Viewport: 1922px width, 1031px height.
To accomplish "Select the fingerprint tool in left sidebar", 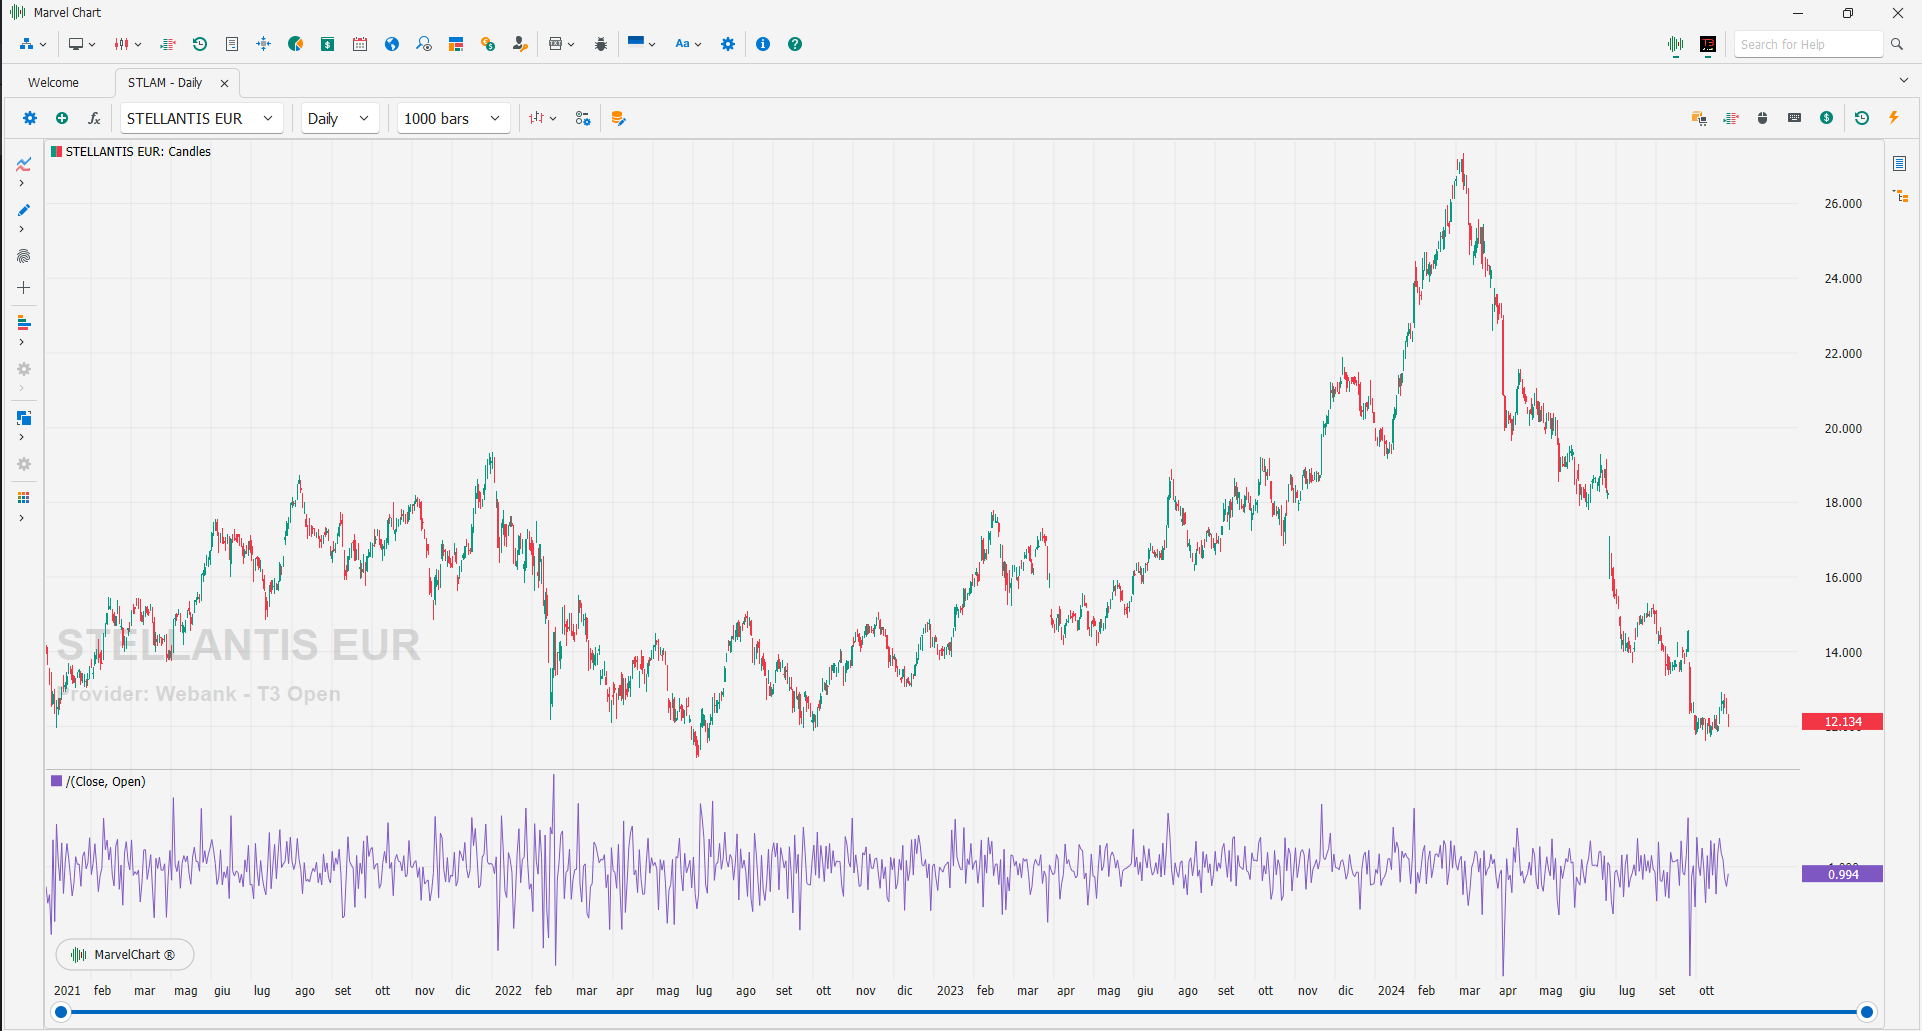I will click(24, 256).
